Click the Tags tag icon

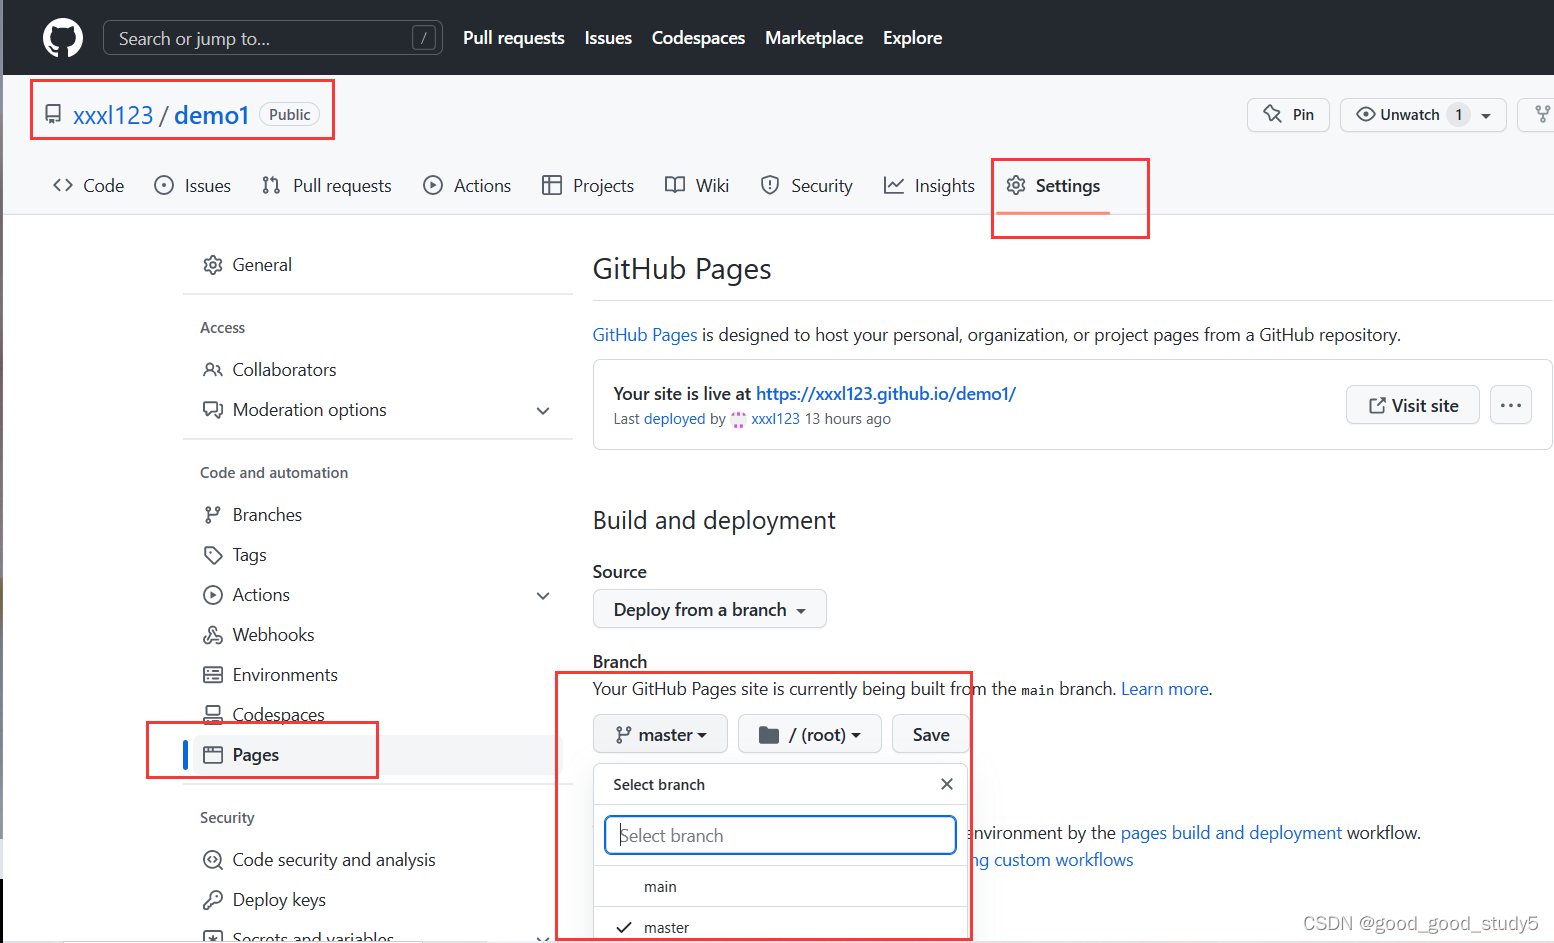point(213,555)
